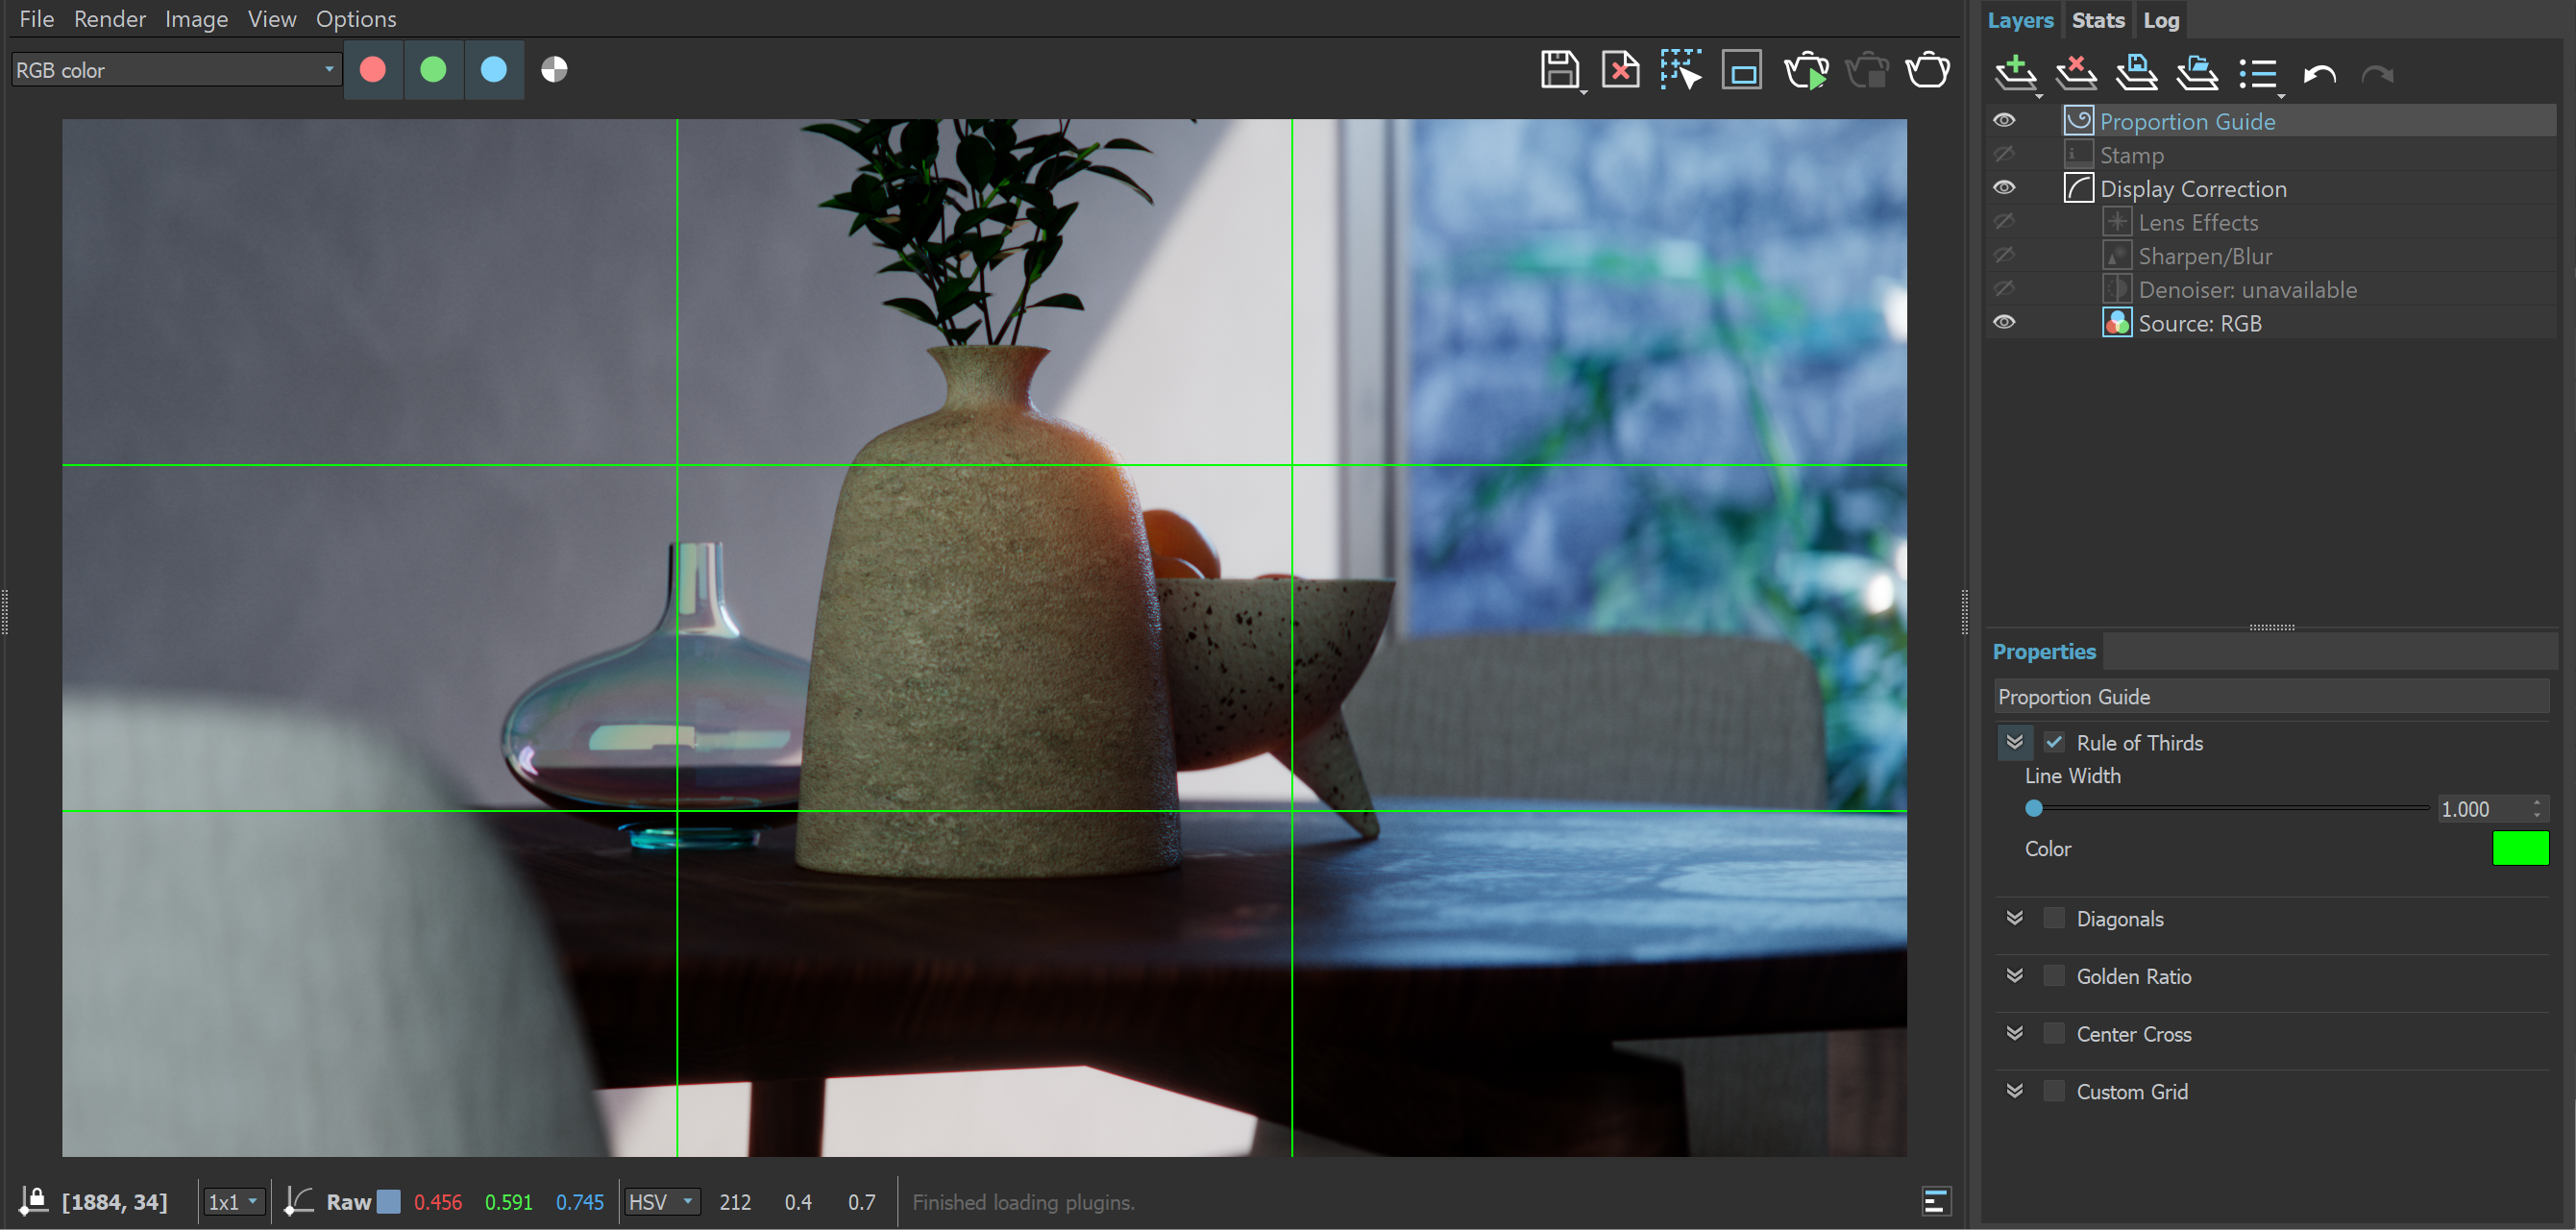Image resolution: width=2576 pixels, height=1230 pixels.
Task: Open the File menu
Action: click(37, 19)
